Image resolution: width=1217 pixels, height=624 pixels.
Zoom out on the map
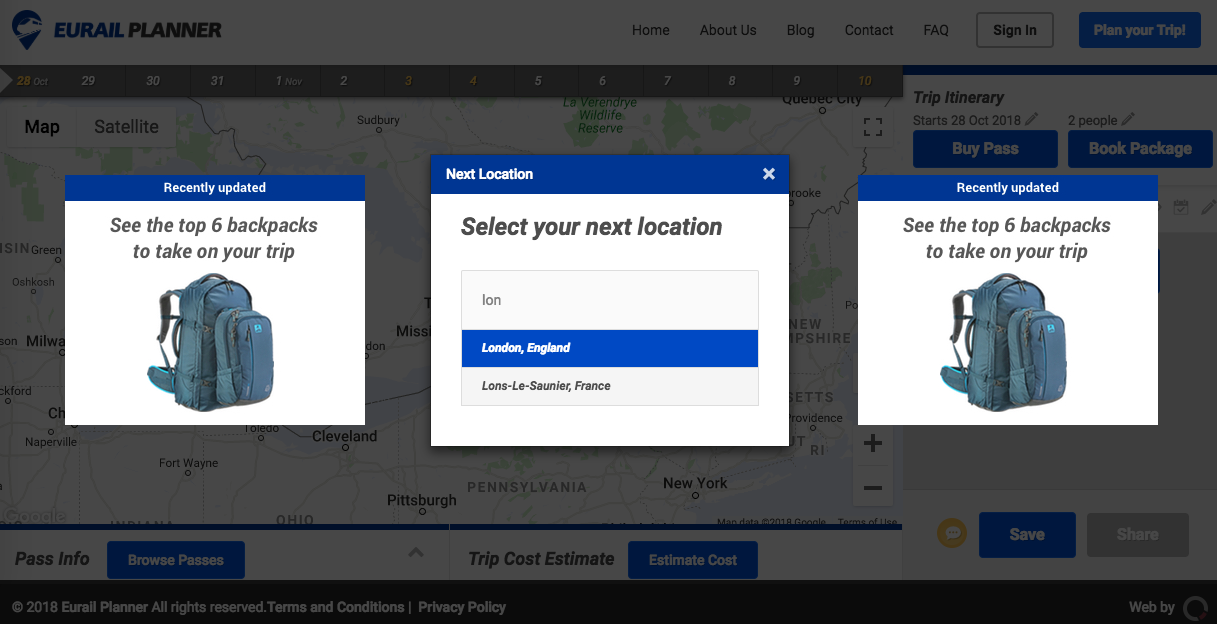873,487
